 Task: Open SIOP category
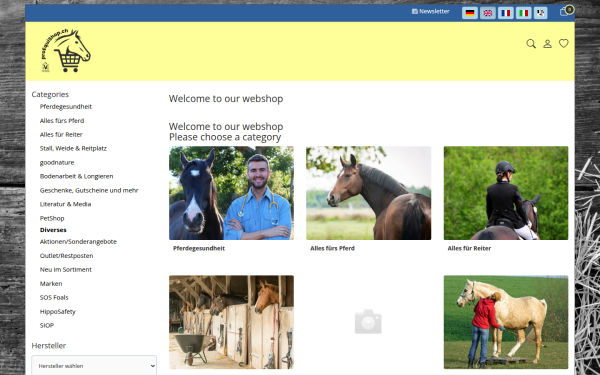(47, 325)
